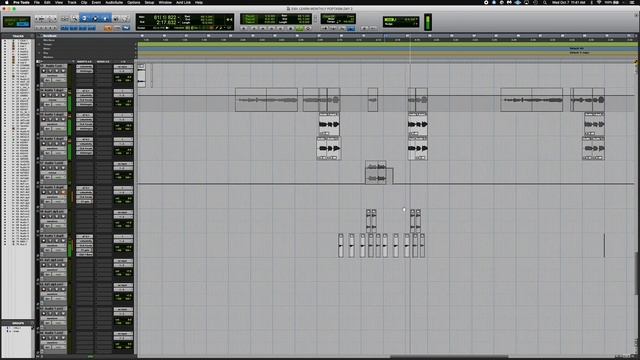This screenshot has width=640, height=360.
Task: Click the horizontal scrollbar thumb at bottom
Action: click(449, 357)
